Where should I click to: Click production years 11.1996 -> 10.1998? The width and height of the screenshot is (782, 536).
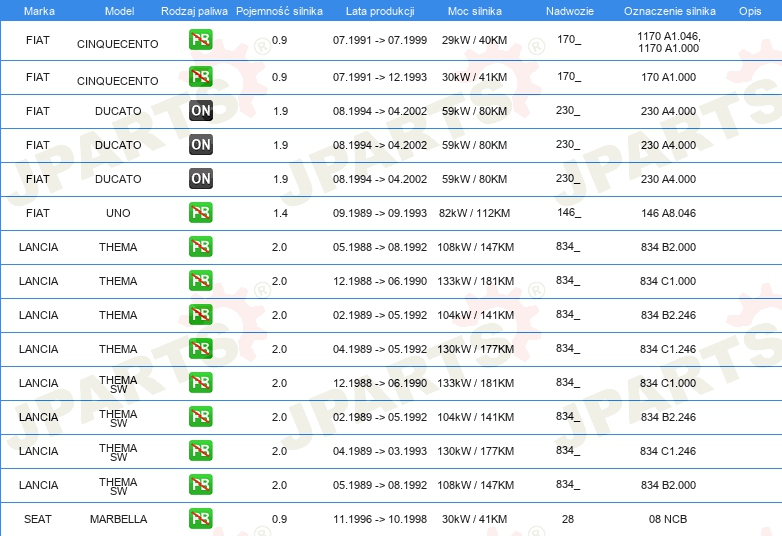pyautogui.click(x=380, y=520)
